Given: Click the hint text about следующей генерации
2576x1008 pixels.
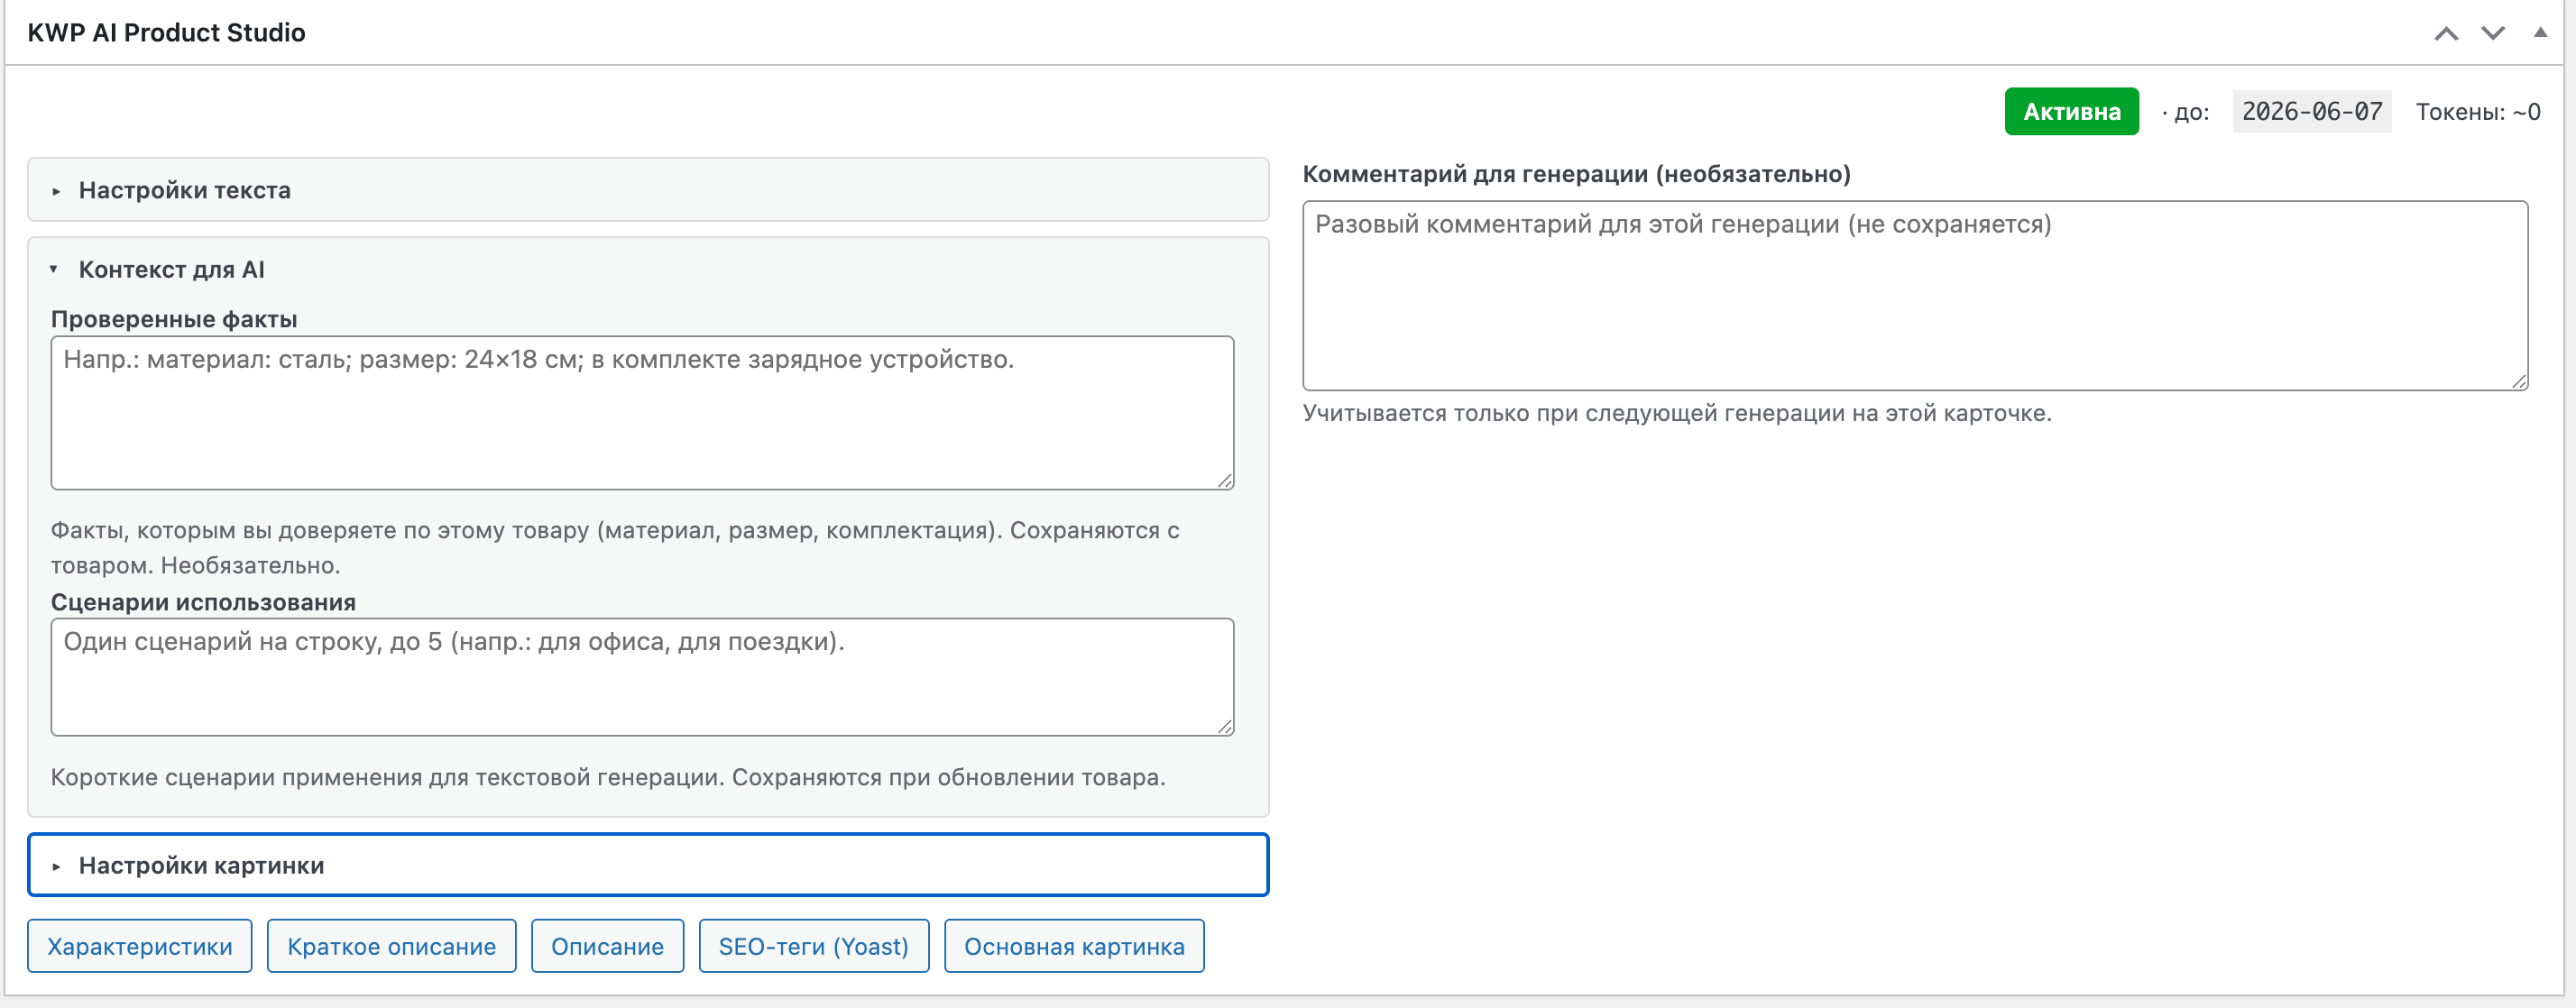Looking at the screenshot, I should (1677, 413).
